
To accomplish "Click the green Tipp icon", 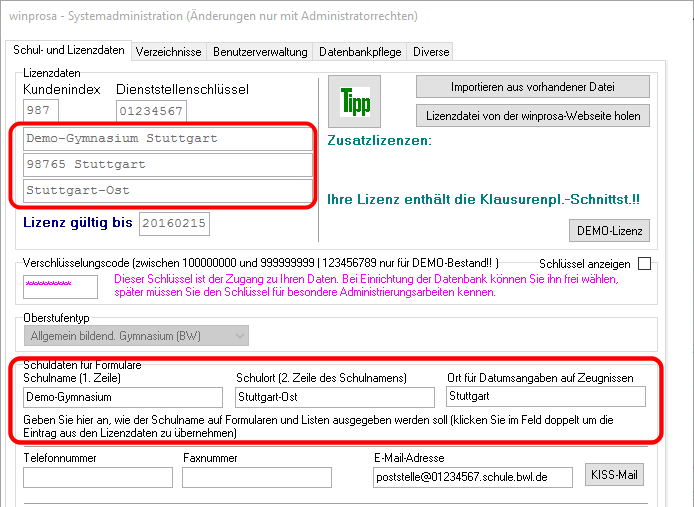I will (356, 104).
